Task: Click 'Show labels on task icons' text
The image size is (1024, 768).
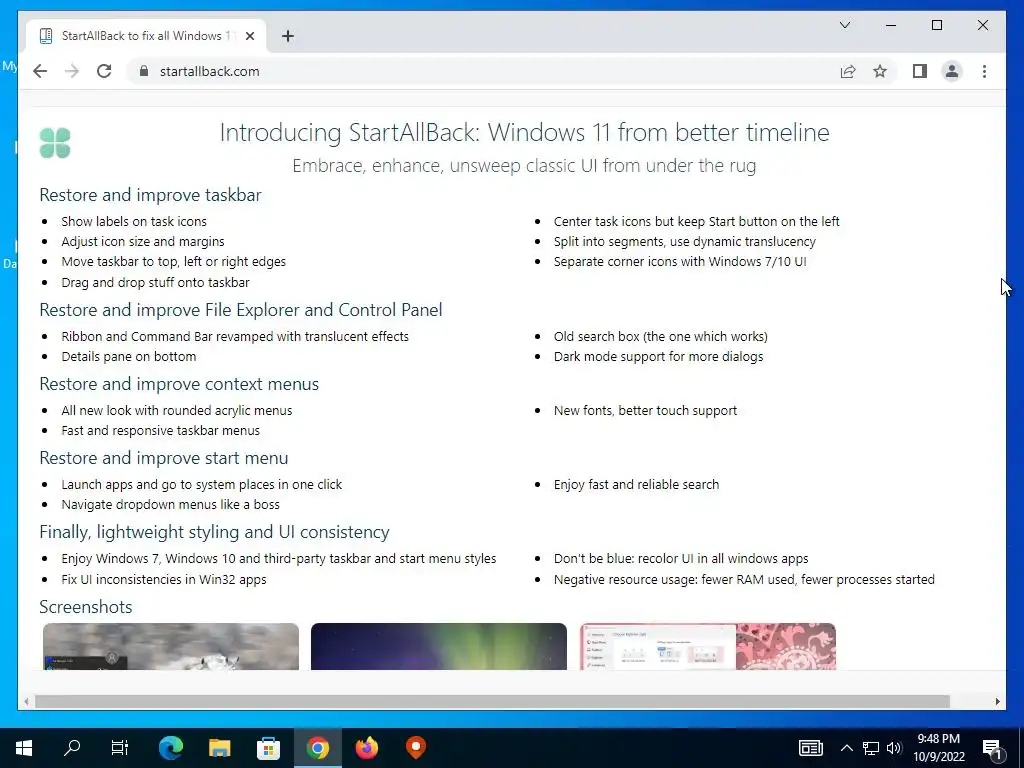Action: (134, 221)
